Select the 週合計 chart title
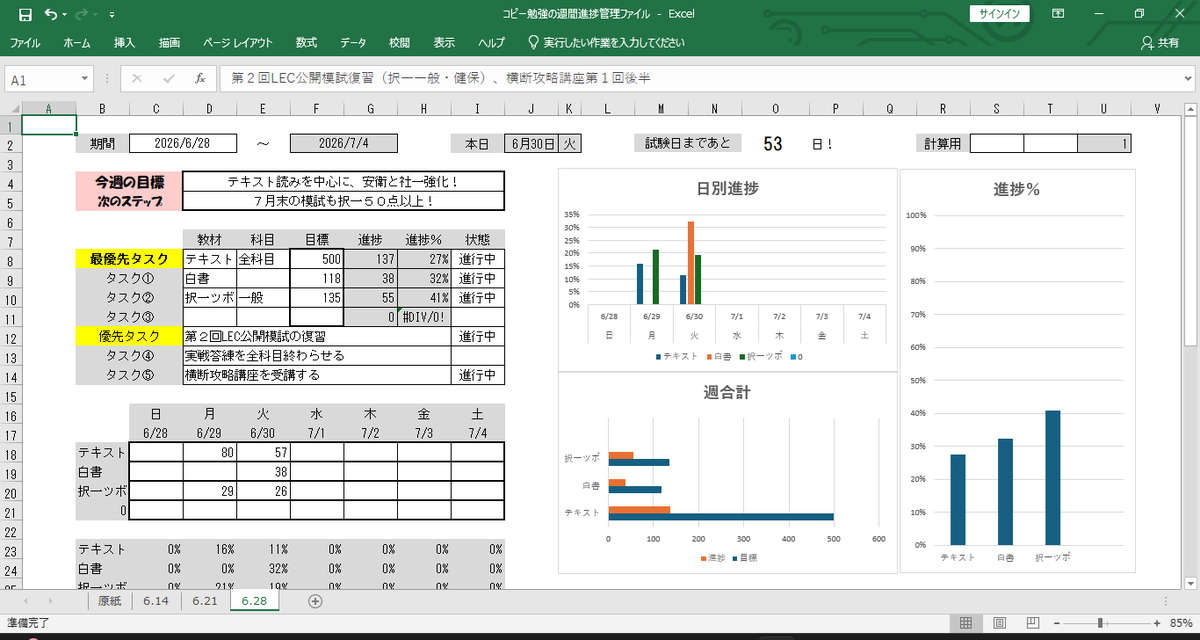 [x=727, y=392]
